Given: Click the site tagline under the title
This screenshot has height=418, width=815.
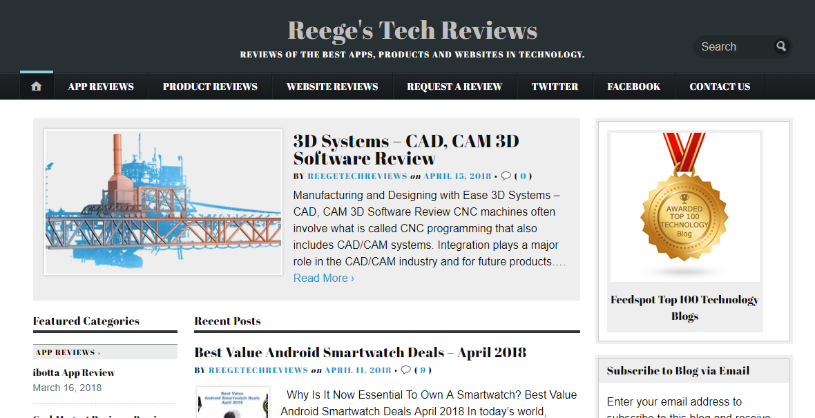Looking at the screenshot, I should pyautogui.click(x=412, y=54).
